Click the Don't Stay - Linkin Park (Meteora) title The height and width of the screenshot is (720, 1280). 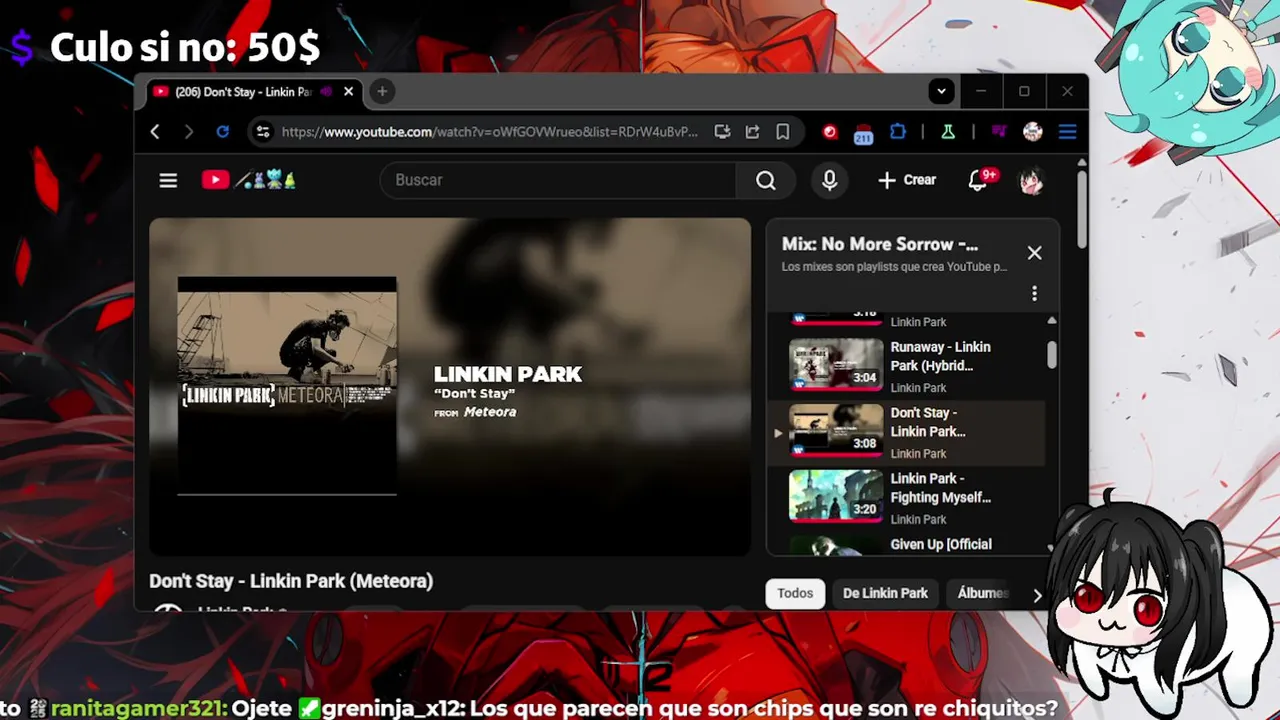[291, 581]
